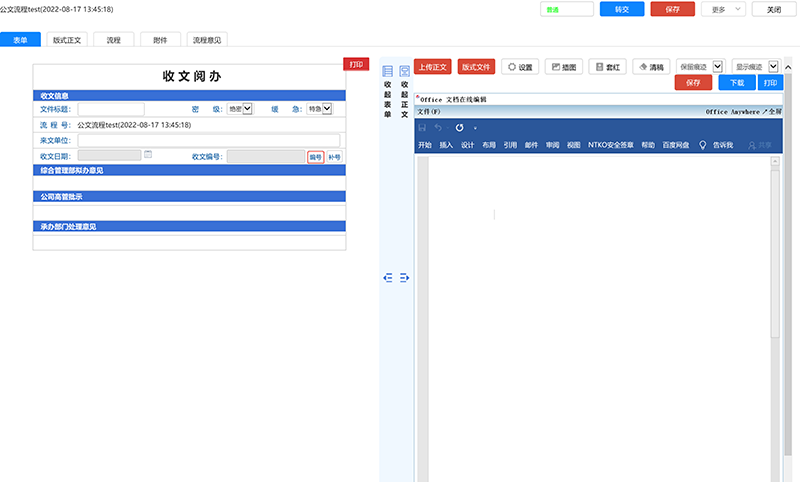Click the 收起表单 collapse form icon

388,71
